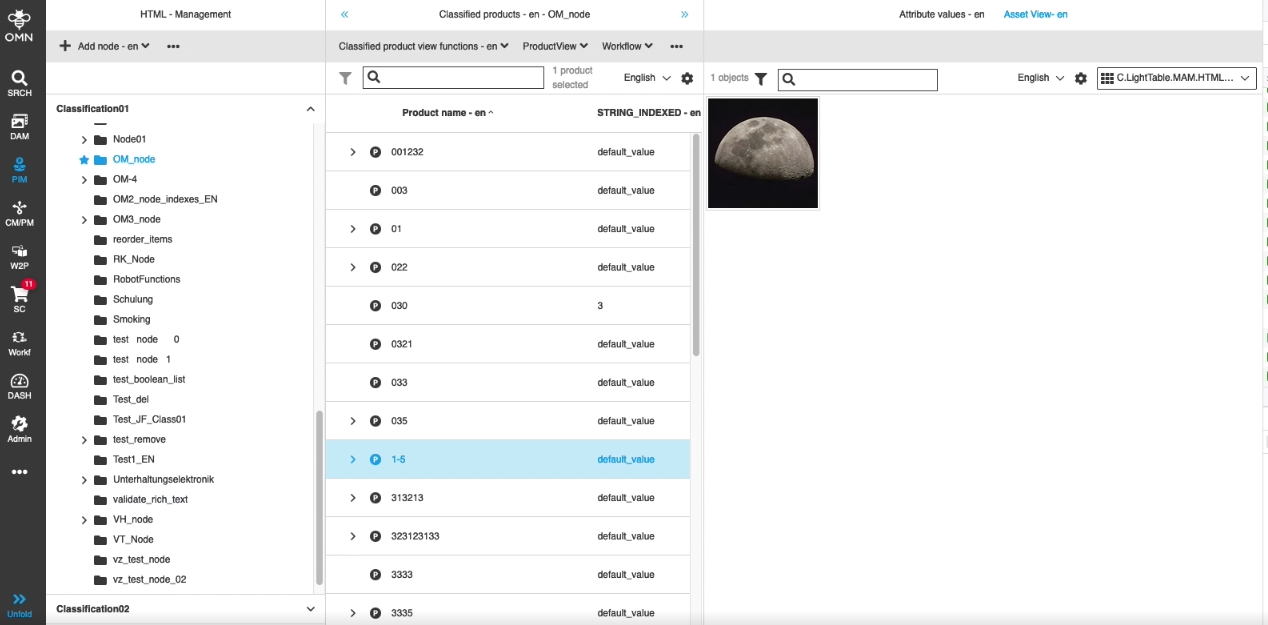Screen dimensions: 1268x625
Task: Open the W2P module
Action: (x=20, y=257)
